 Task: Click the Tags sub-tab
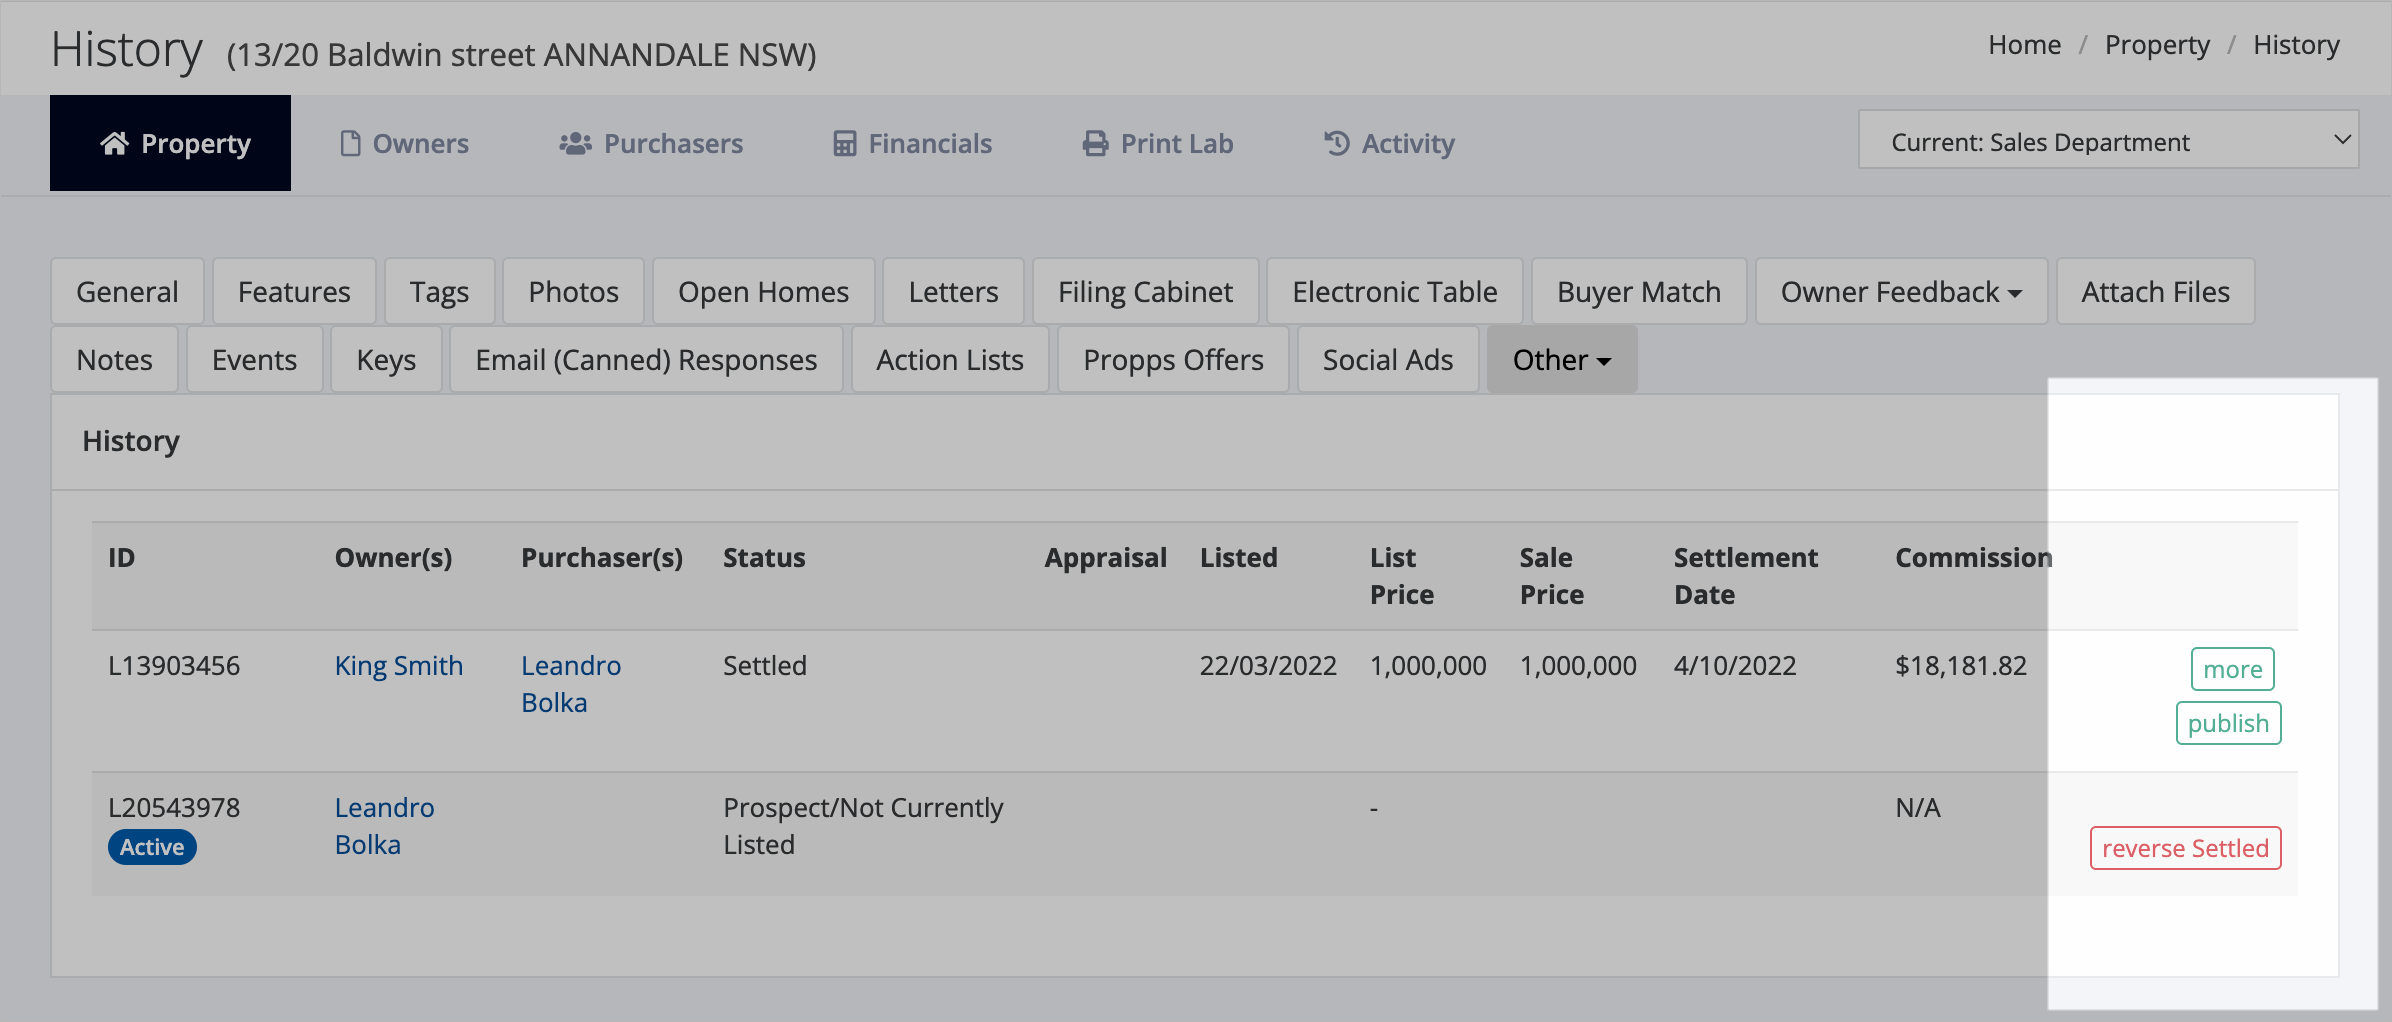pyautogui.click(x=439, y=291)
